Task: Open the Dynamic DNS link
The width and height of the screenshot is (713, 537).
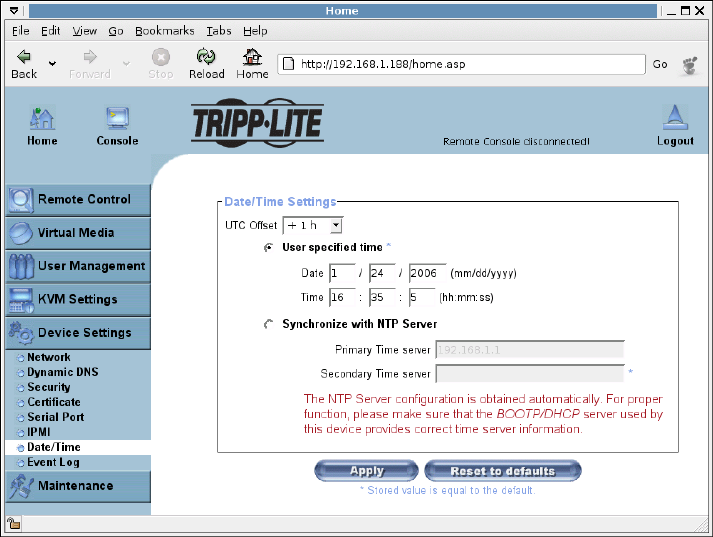Action: [63, 372]
